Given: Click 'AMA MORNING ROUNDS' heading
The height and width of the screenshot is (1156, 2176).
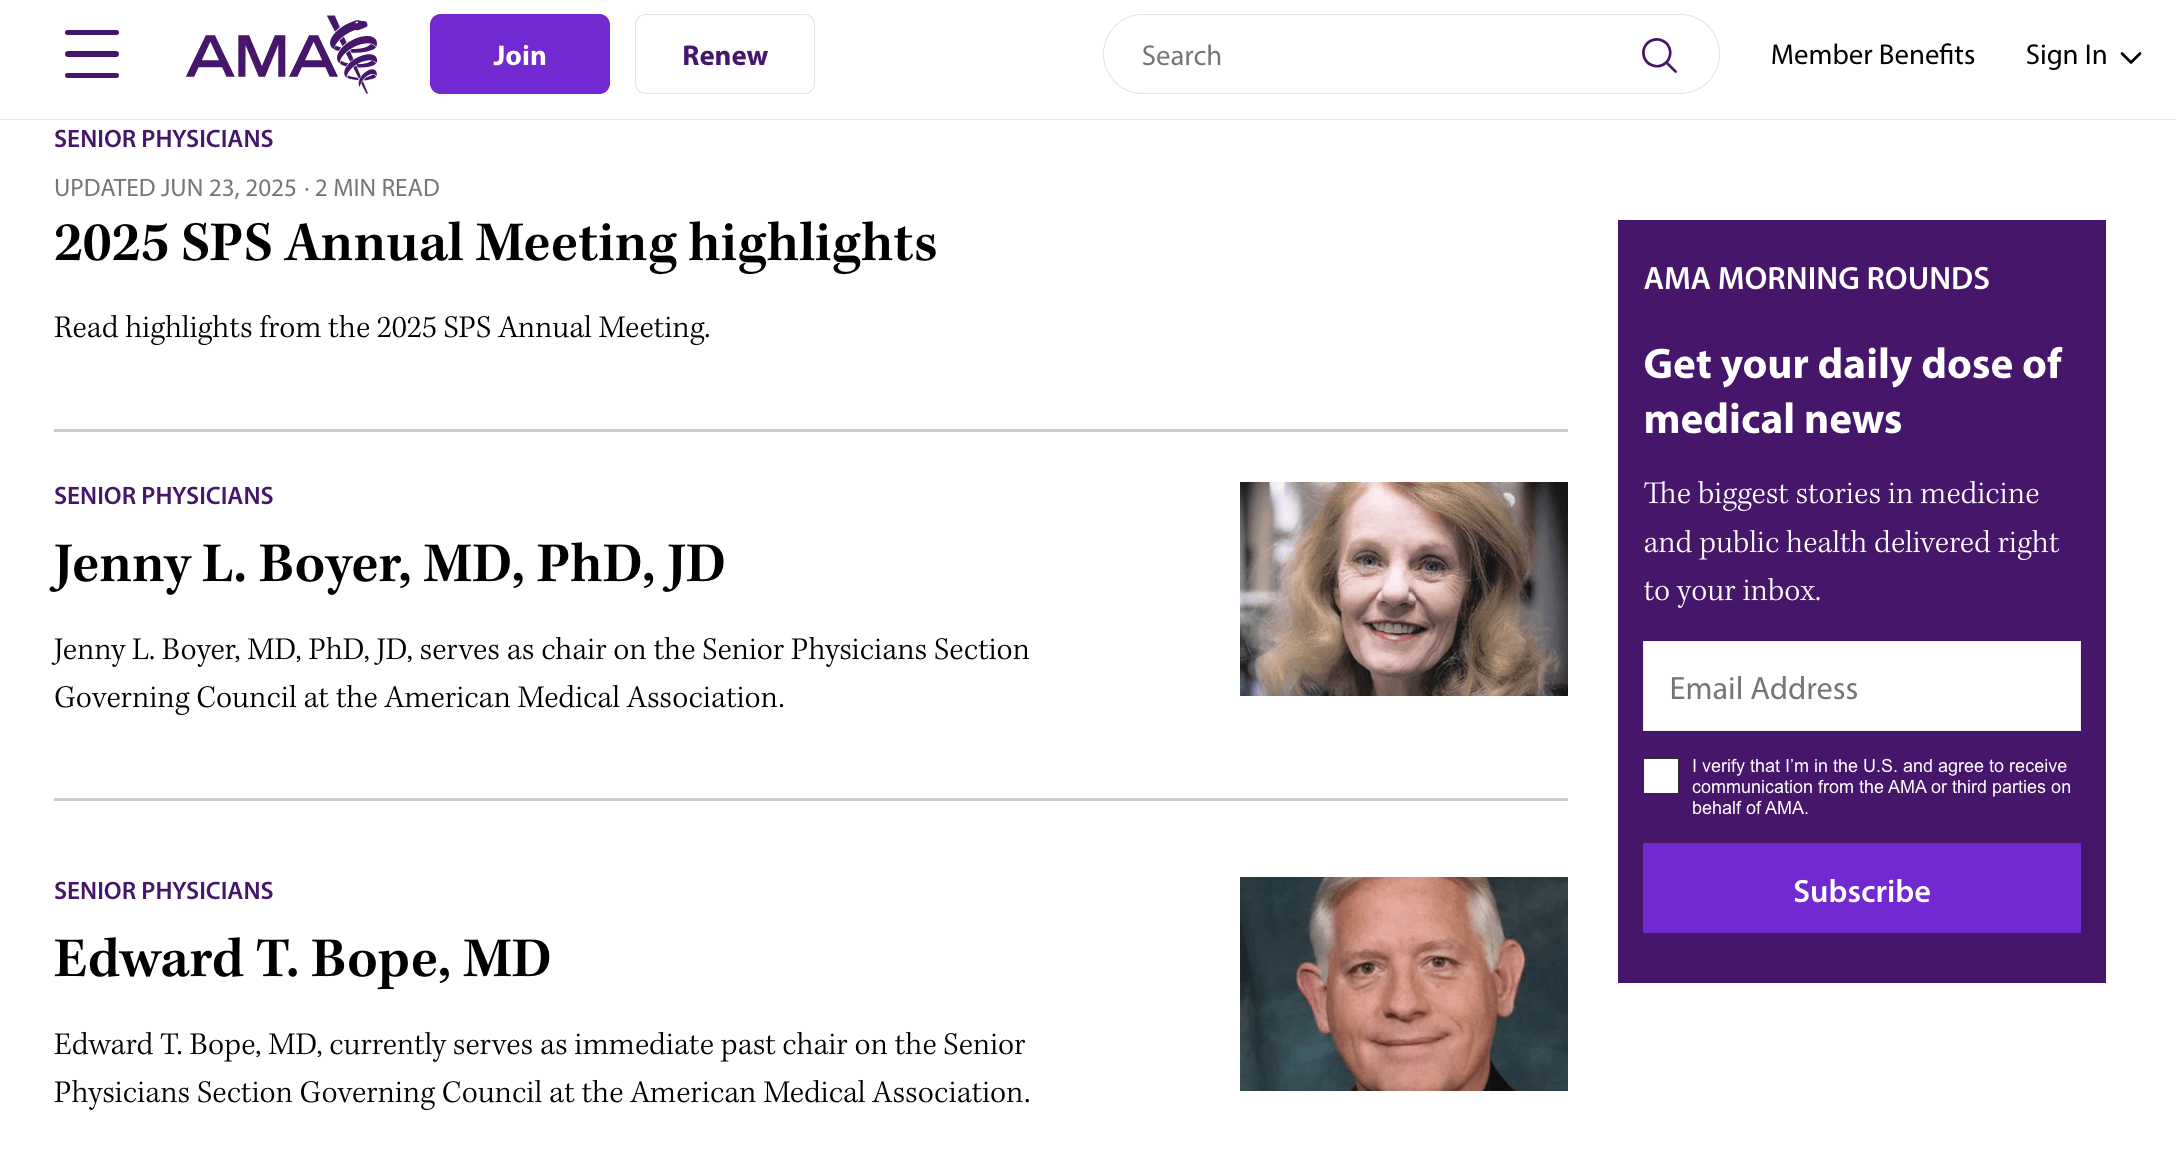Looking at the screenshot, I should [x=1816, y=278].
